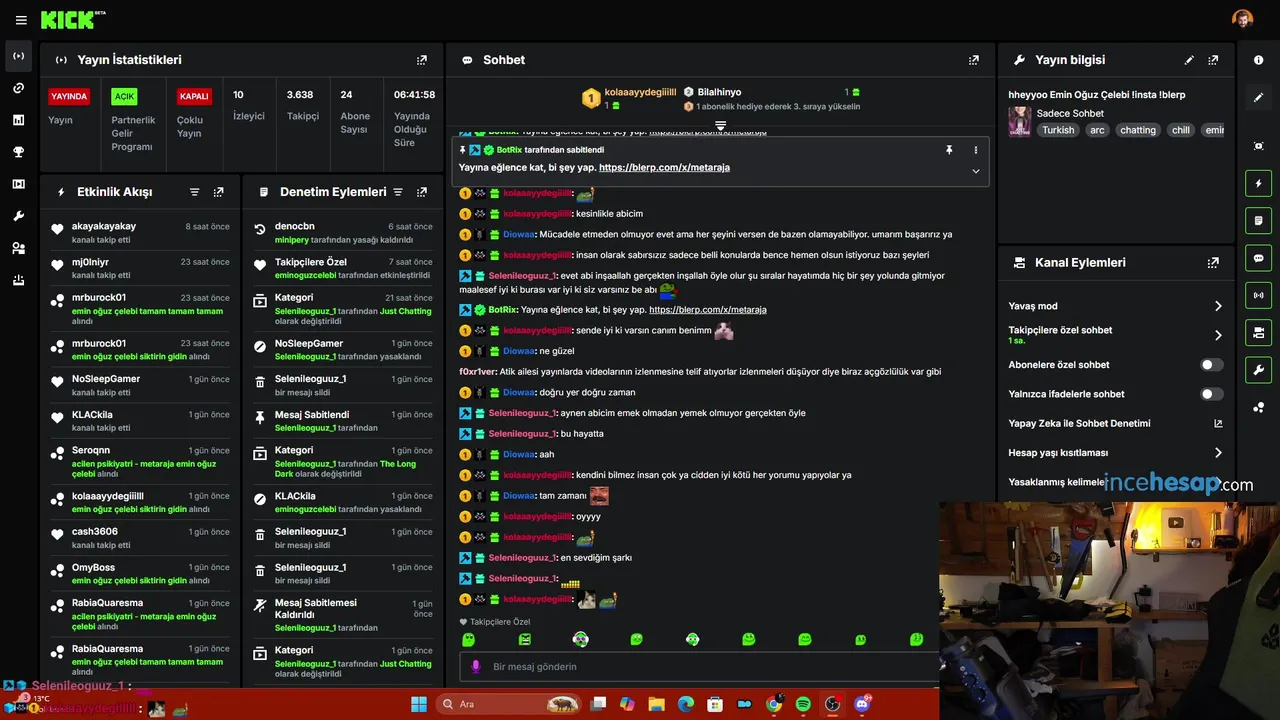Toggle Abonelere özel sohbet switch
Viewport: 1280px width, 720px height.
pos(1212,365)
